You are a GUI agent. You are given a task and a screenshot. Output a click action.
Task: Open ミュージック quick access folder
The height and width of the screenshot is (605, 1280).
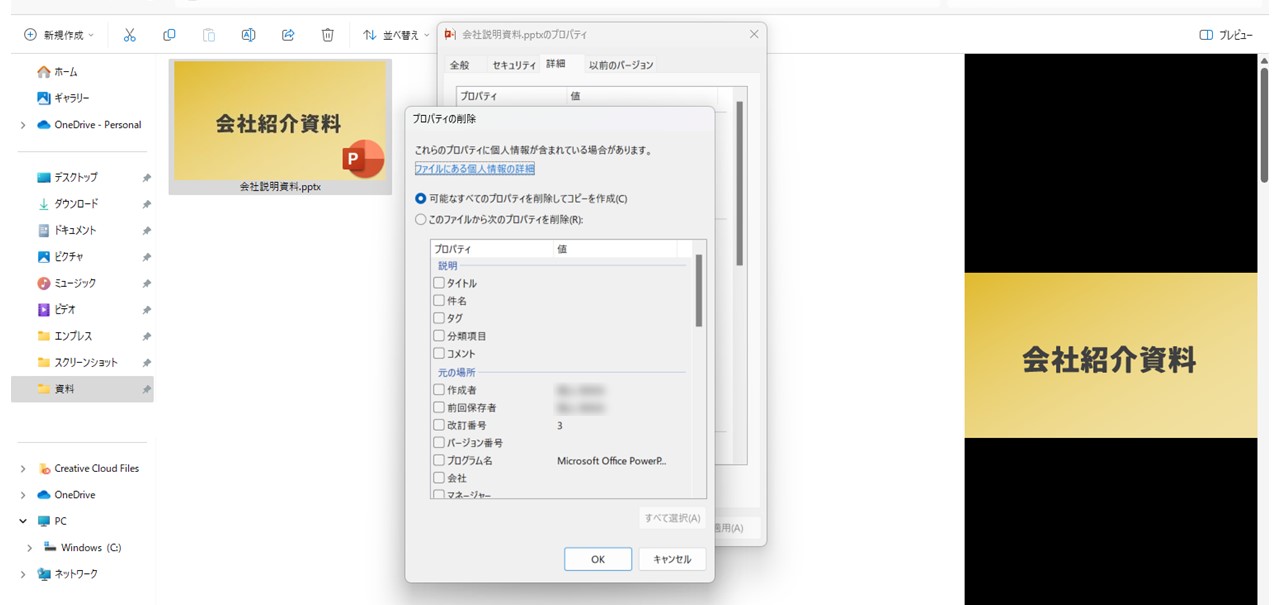[x=67, y=283]
